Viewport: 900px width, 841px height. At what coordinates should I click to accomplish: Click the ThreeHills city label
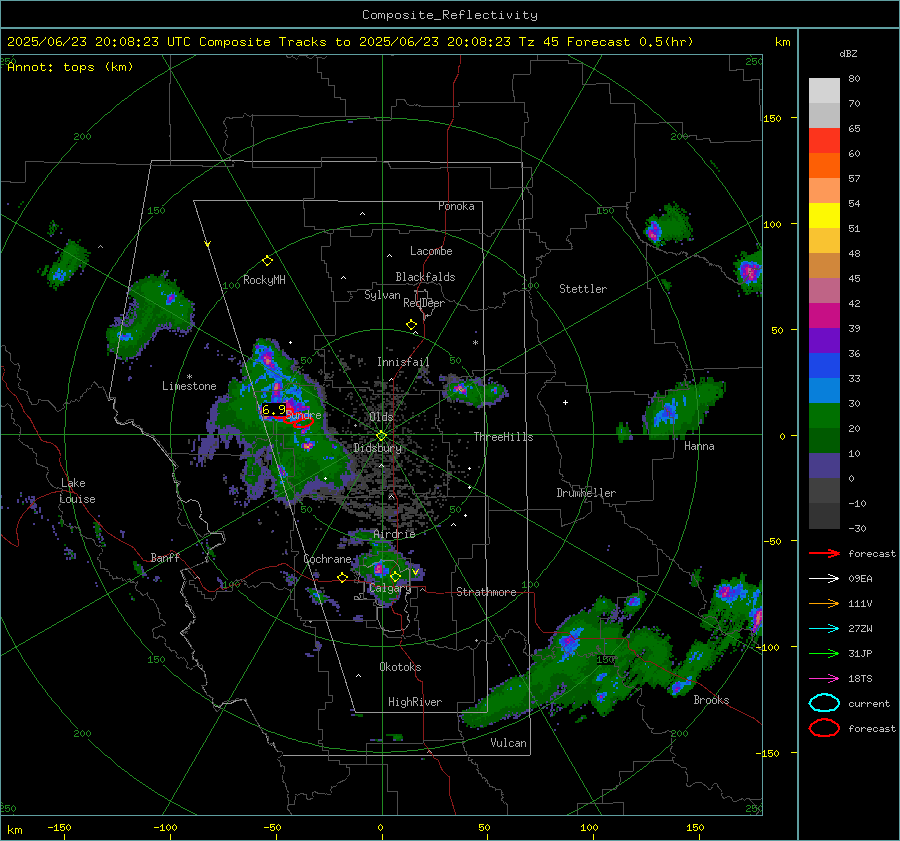click(x=503, y=437)
